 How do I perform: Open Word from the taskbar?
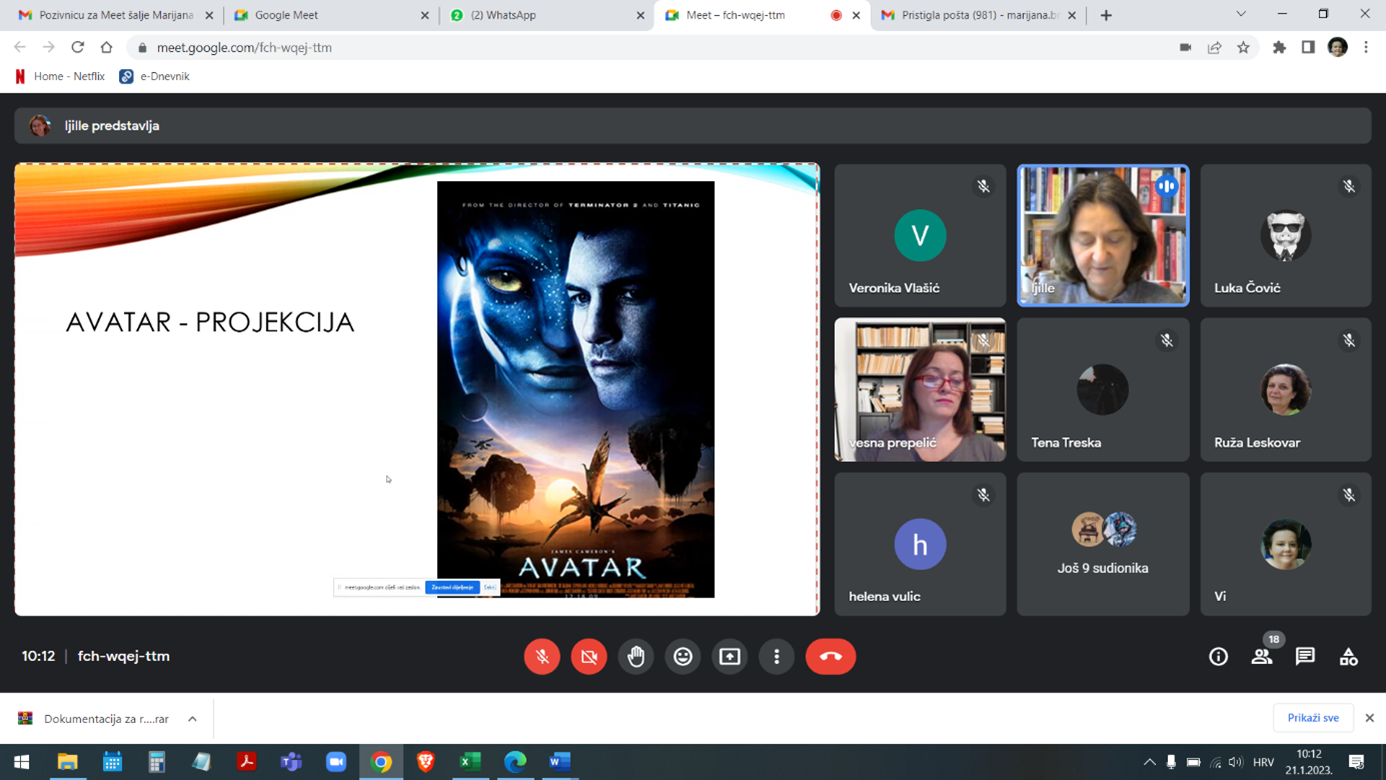tap(560, 762)
